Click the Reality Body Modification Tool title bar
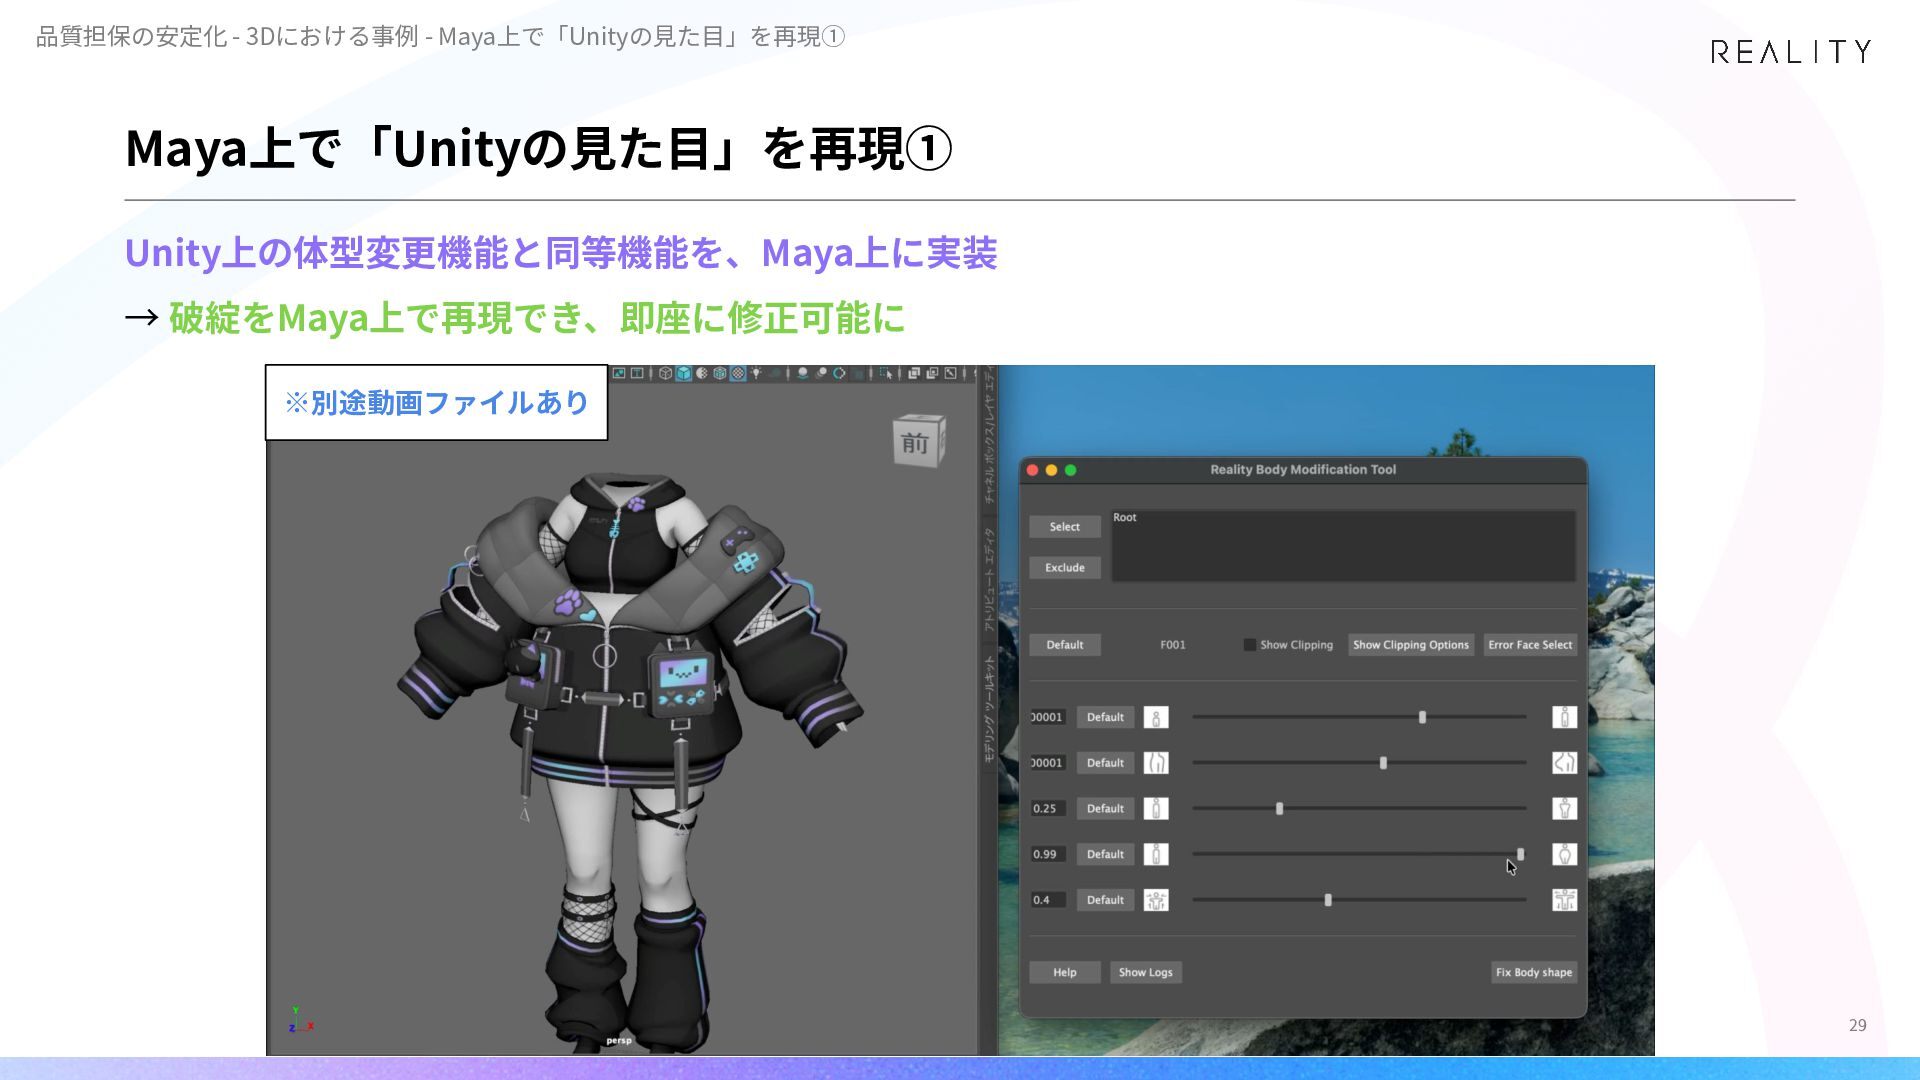Image resolution: width=1920 pixels, height=1080 pixels. [x=1303, y=470]
